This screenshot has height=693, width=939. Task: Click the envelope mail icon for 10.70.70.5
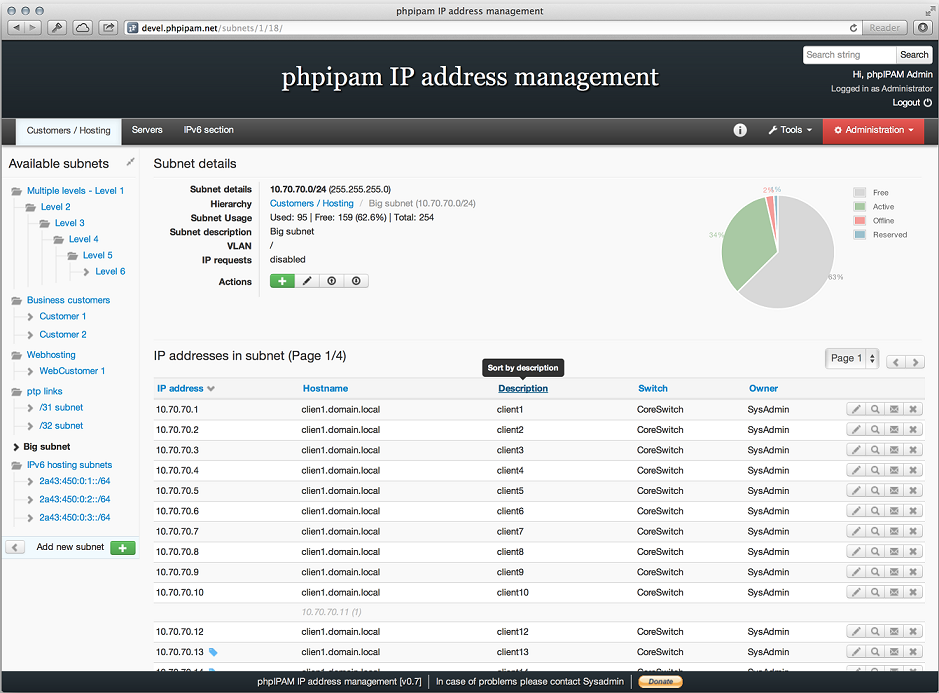[x=894, y=491]
